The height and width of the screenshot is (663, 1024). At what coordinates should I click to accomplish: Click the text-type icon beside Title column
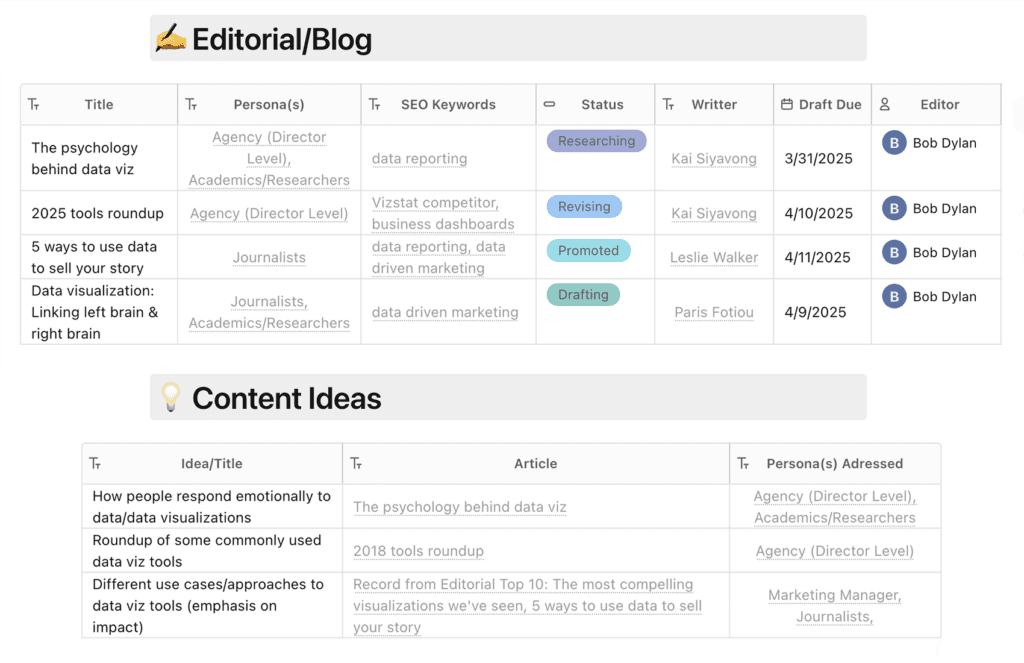tap(34, 104)
